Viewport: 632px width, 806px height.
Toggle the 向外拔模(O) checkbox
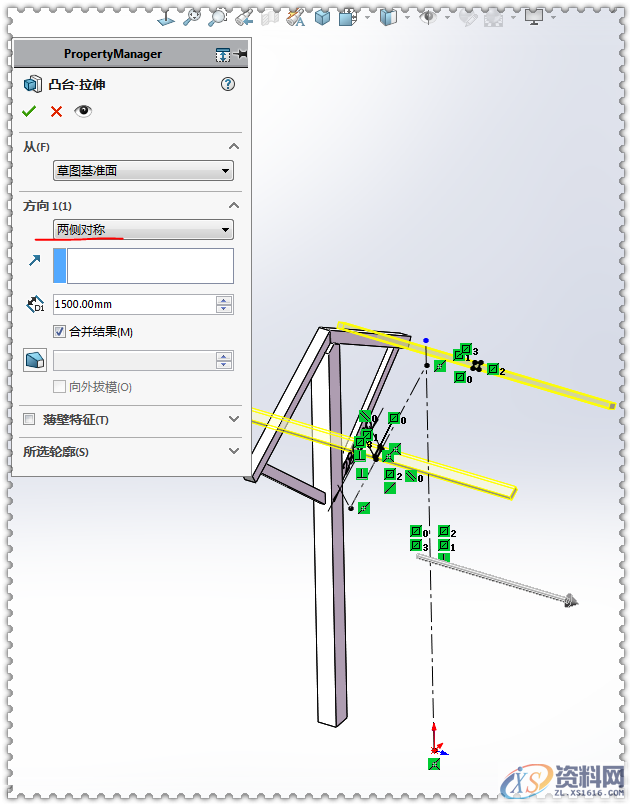[60, 387]
